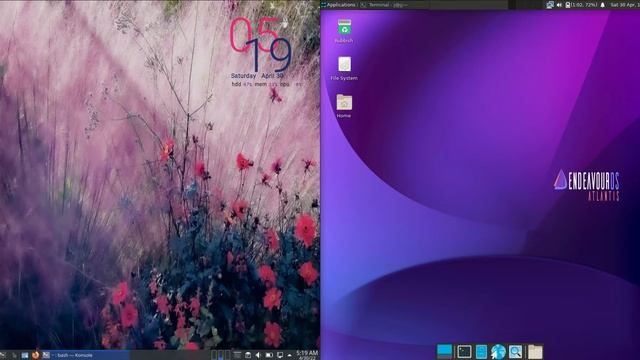The image size is (640, 360).
Task: Open the volume speaker icon in KDE tray
Action: tap(258, 356)
